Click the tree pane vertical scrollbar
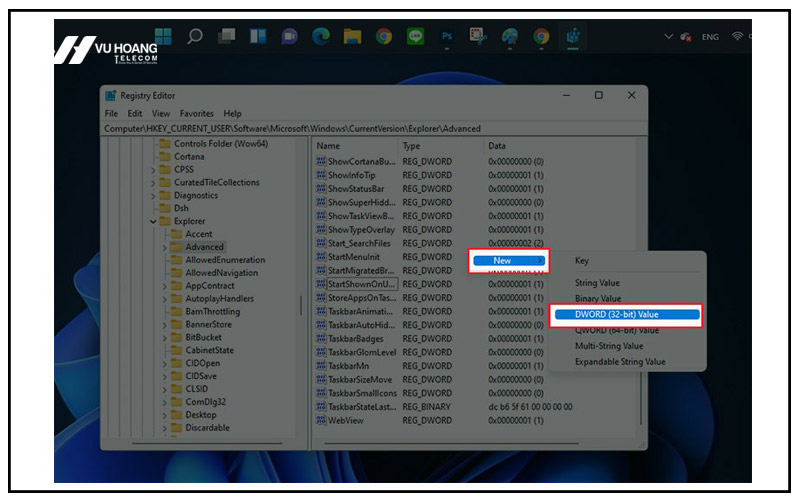800x500 pixels. (x=301, y=305)
